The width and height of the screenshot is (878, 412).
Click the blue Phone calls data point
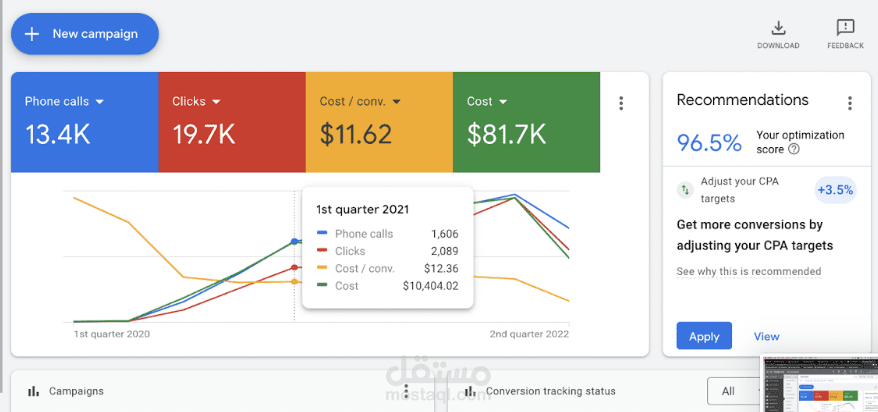[x=295, y=241]
